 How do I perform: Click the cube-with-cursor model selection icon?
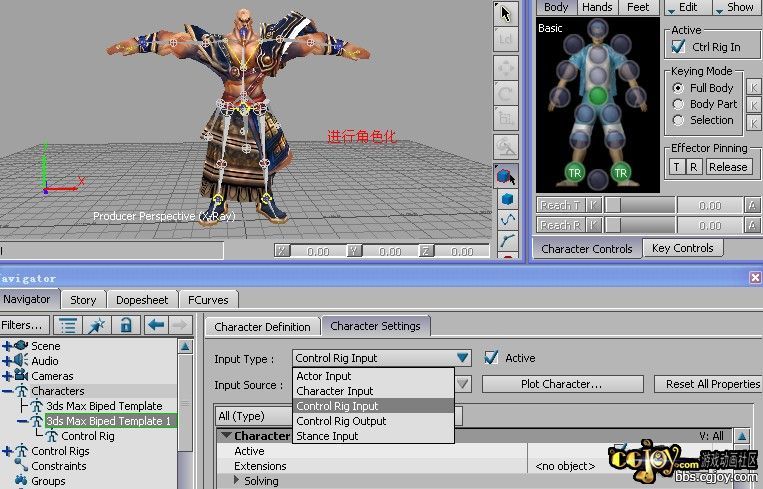[506, 176]
